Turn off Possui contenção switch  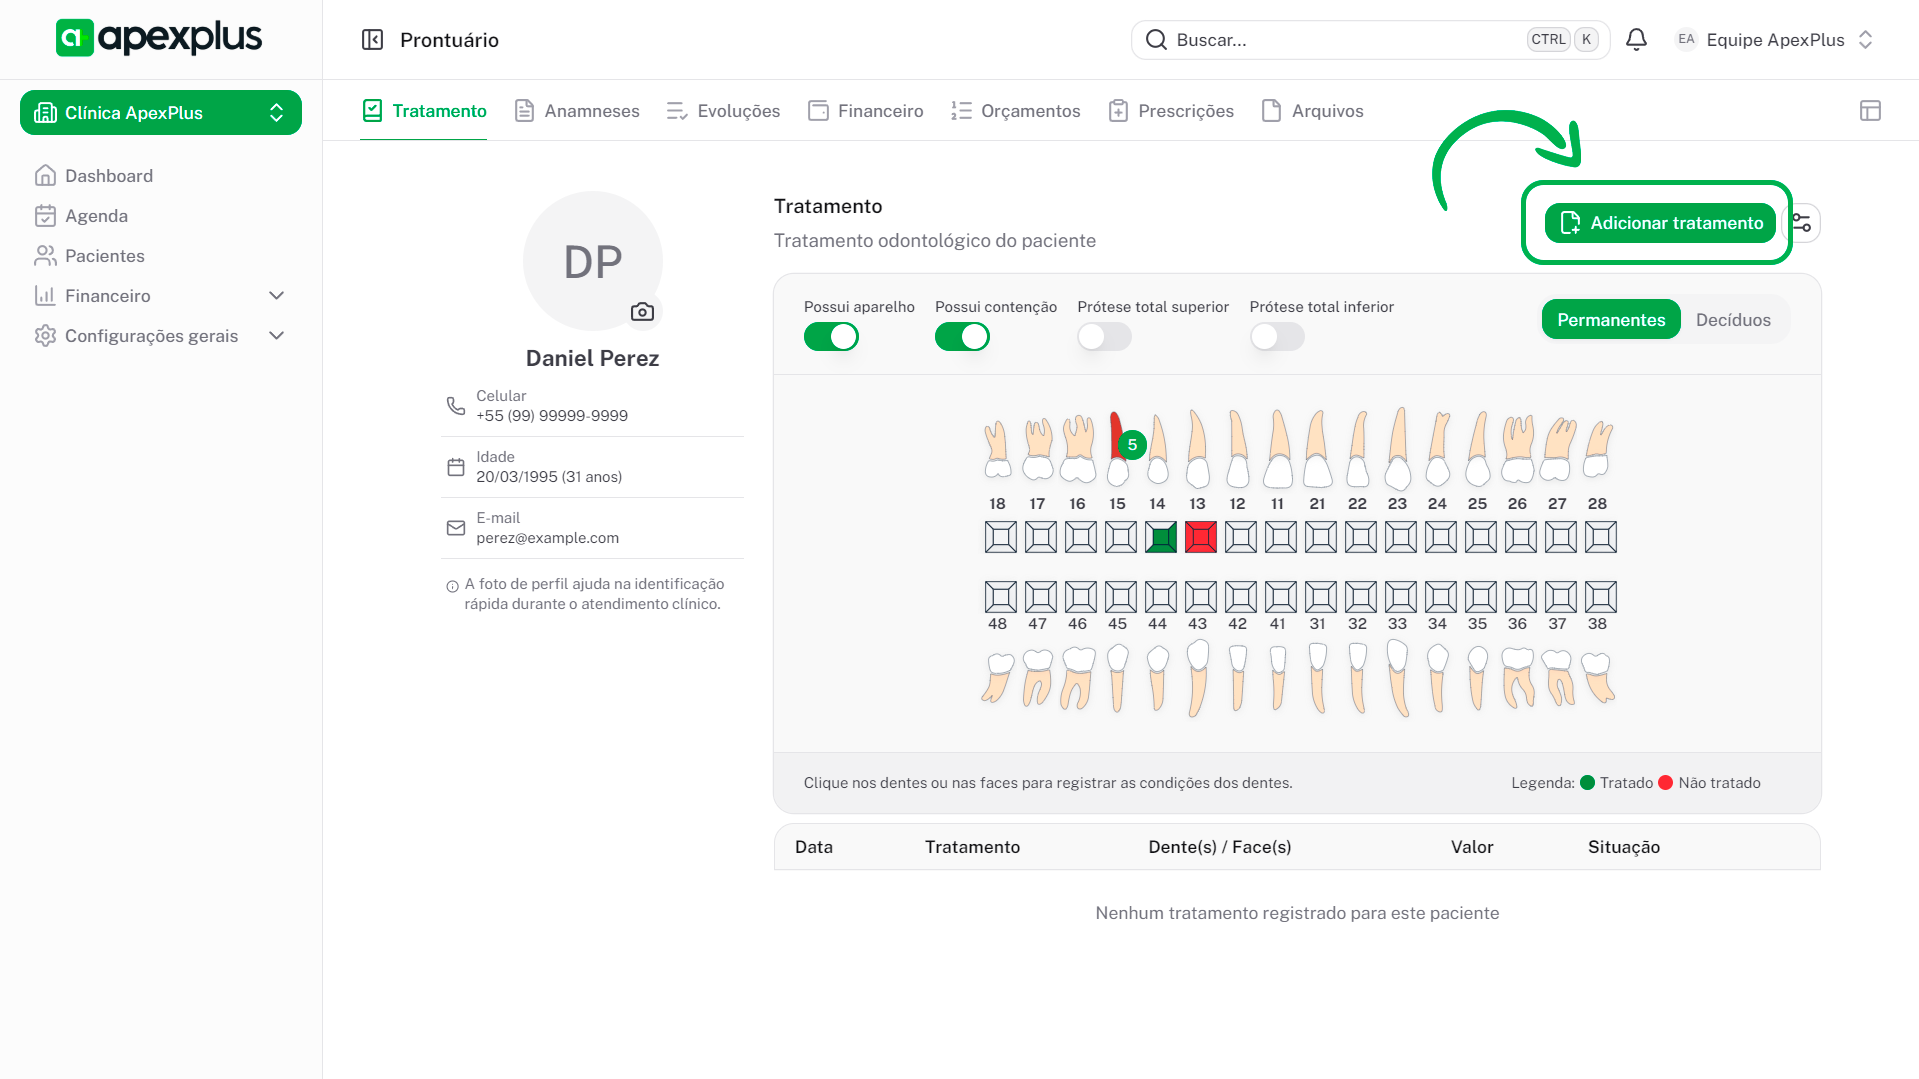962,337
